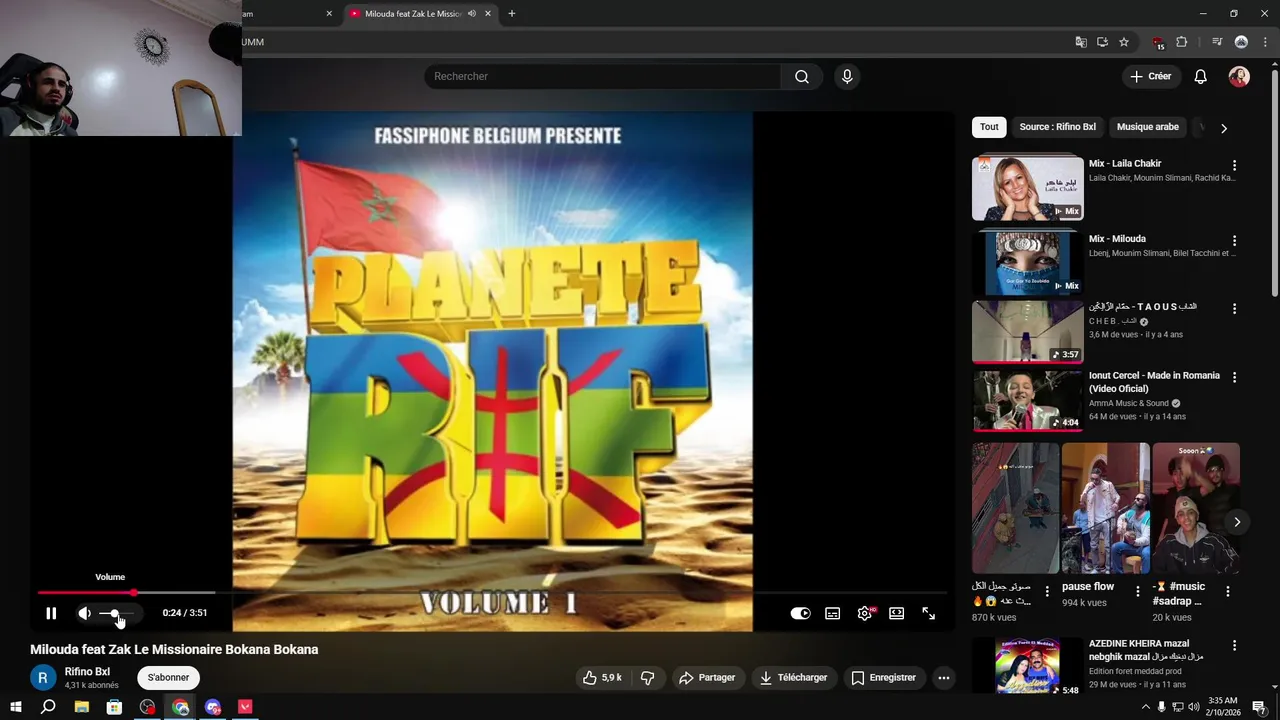The image size is (1280, 720).
Task: Open the YouTube account avatar menu
Action: 1239,76
